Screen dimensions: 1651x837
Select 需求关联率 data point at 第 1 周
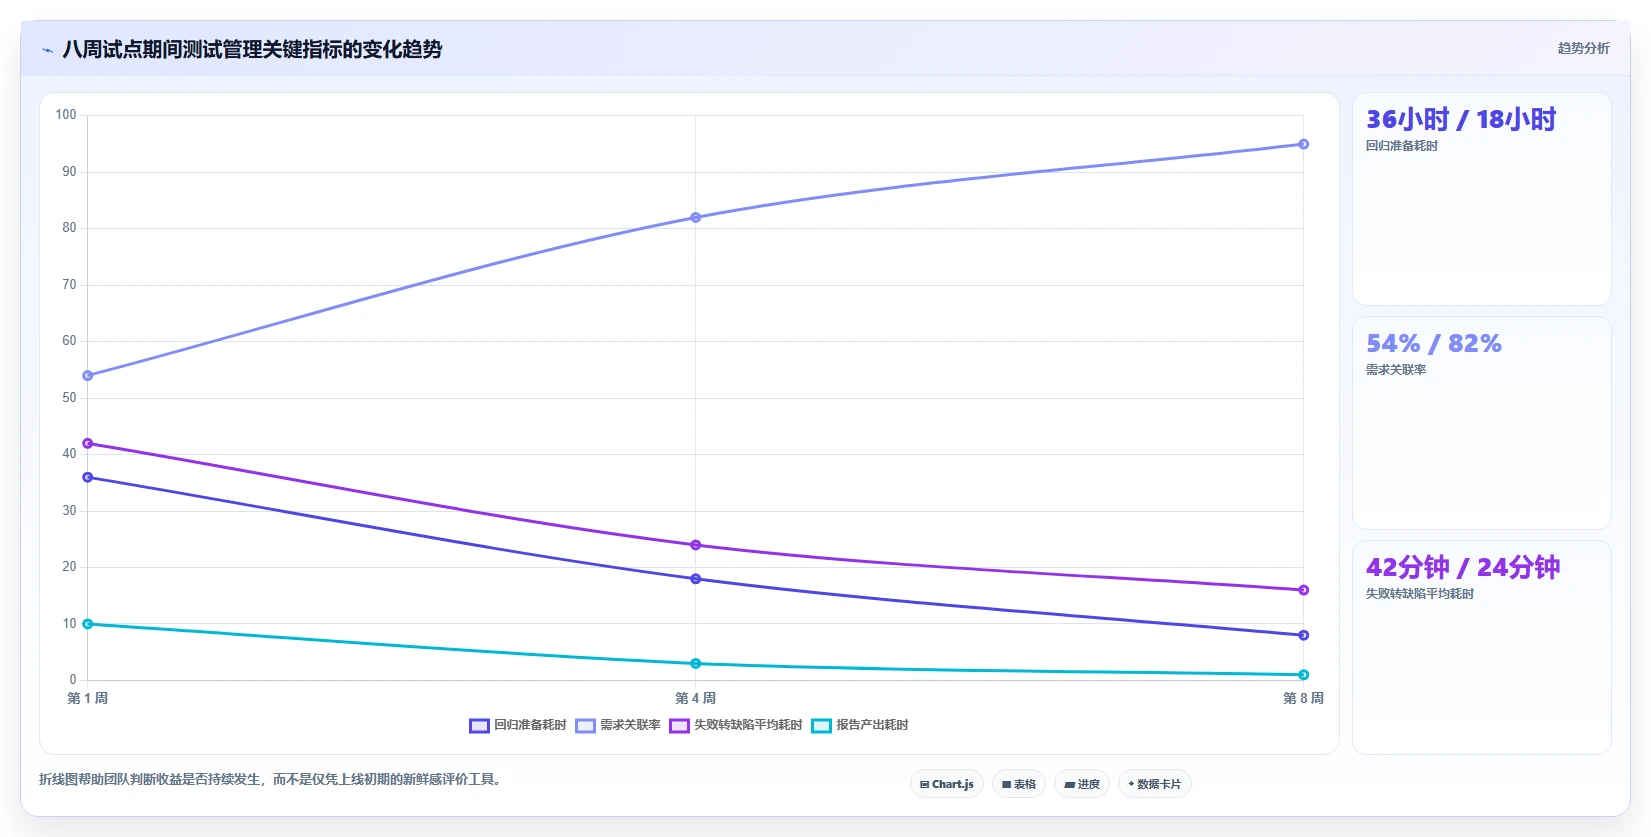coord(88,376)
